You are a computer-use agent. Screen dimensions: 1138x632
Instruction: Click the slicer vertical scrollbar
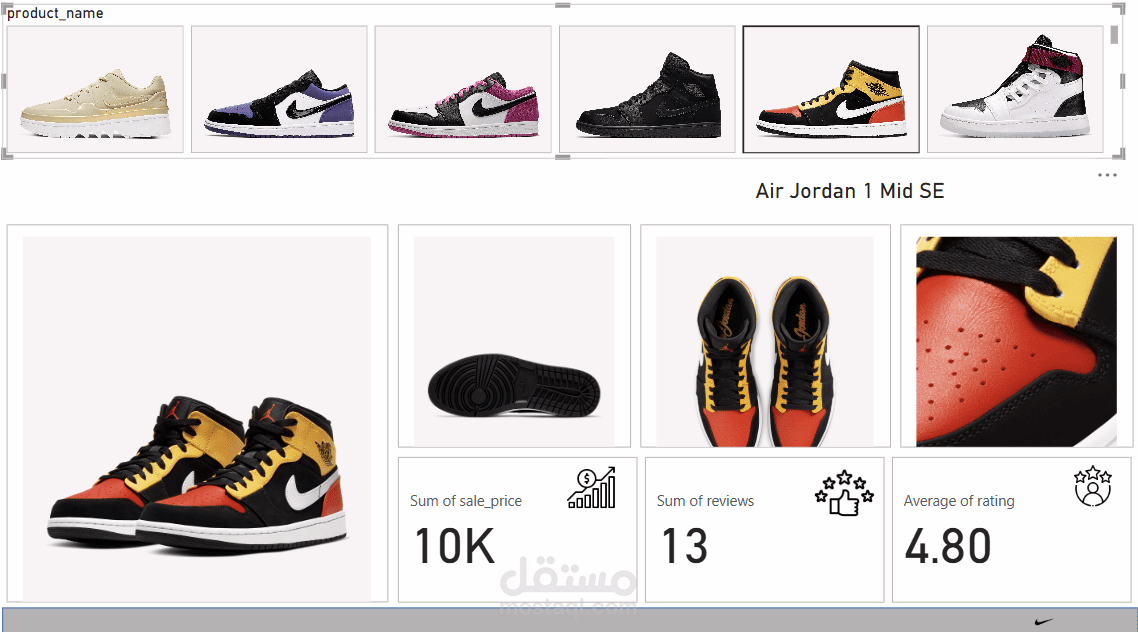click(x=1114, y=35)
